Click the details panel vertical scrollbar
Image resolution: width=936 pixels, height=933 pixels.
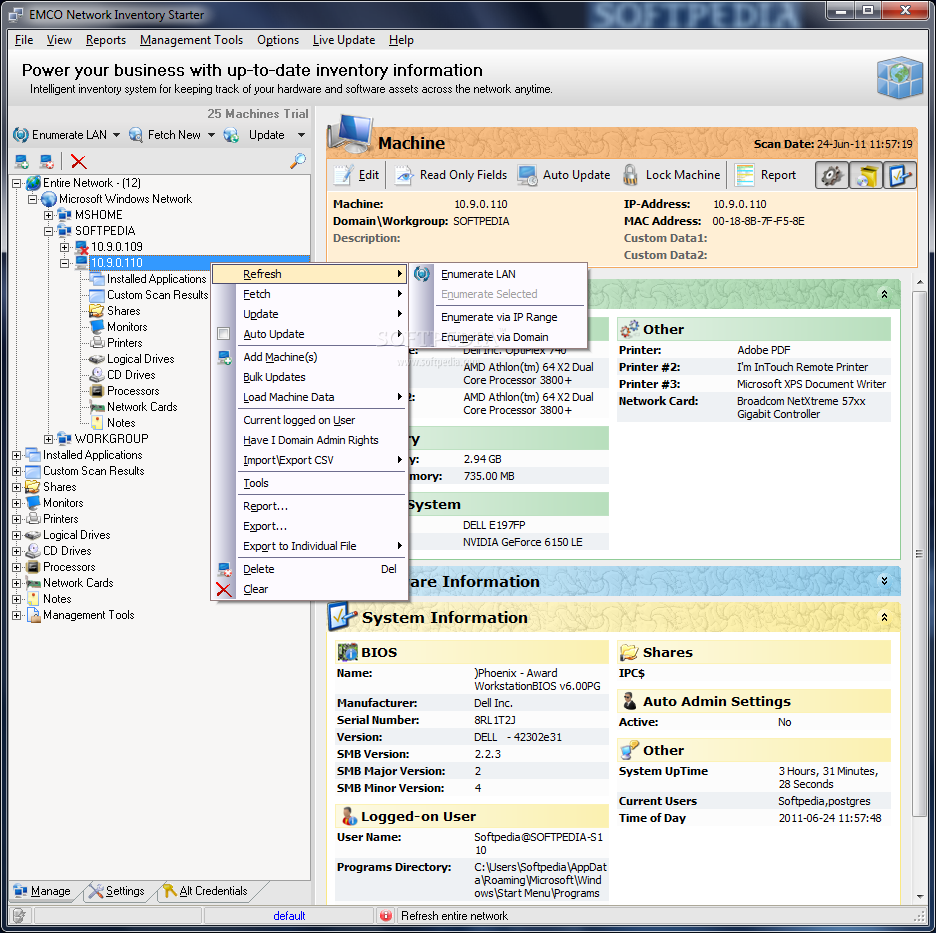pos(919,553)
